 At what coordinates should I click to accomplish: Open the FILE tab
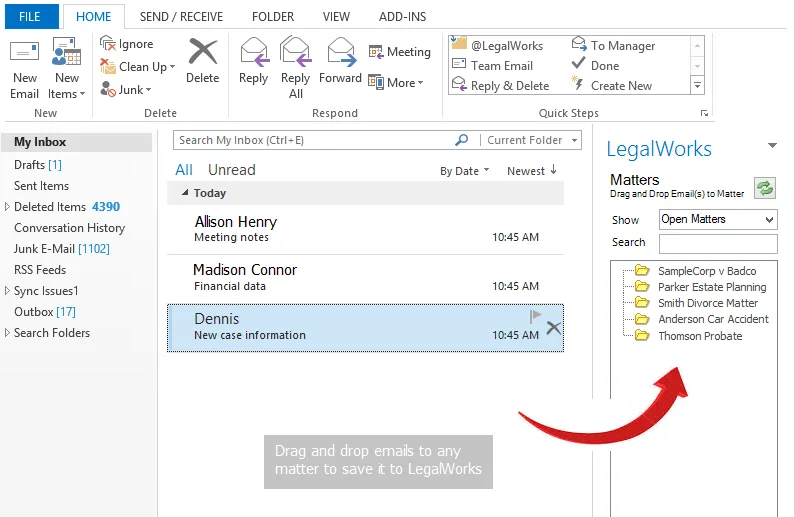(30, 16)
